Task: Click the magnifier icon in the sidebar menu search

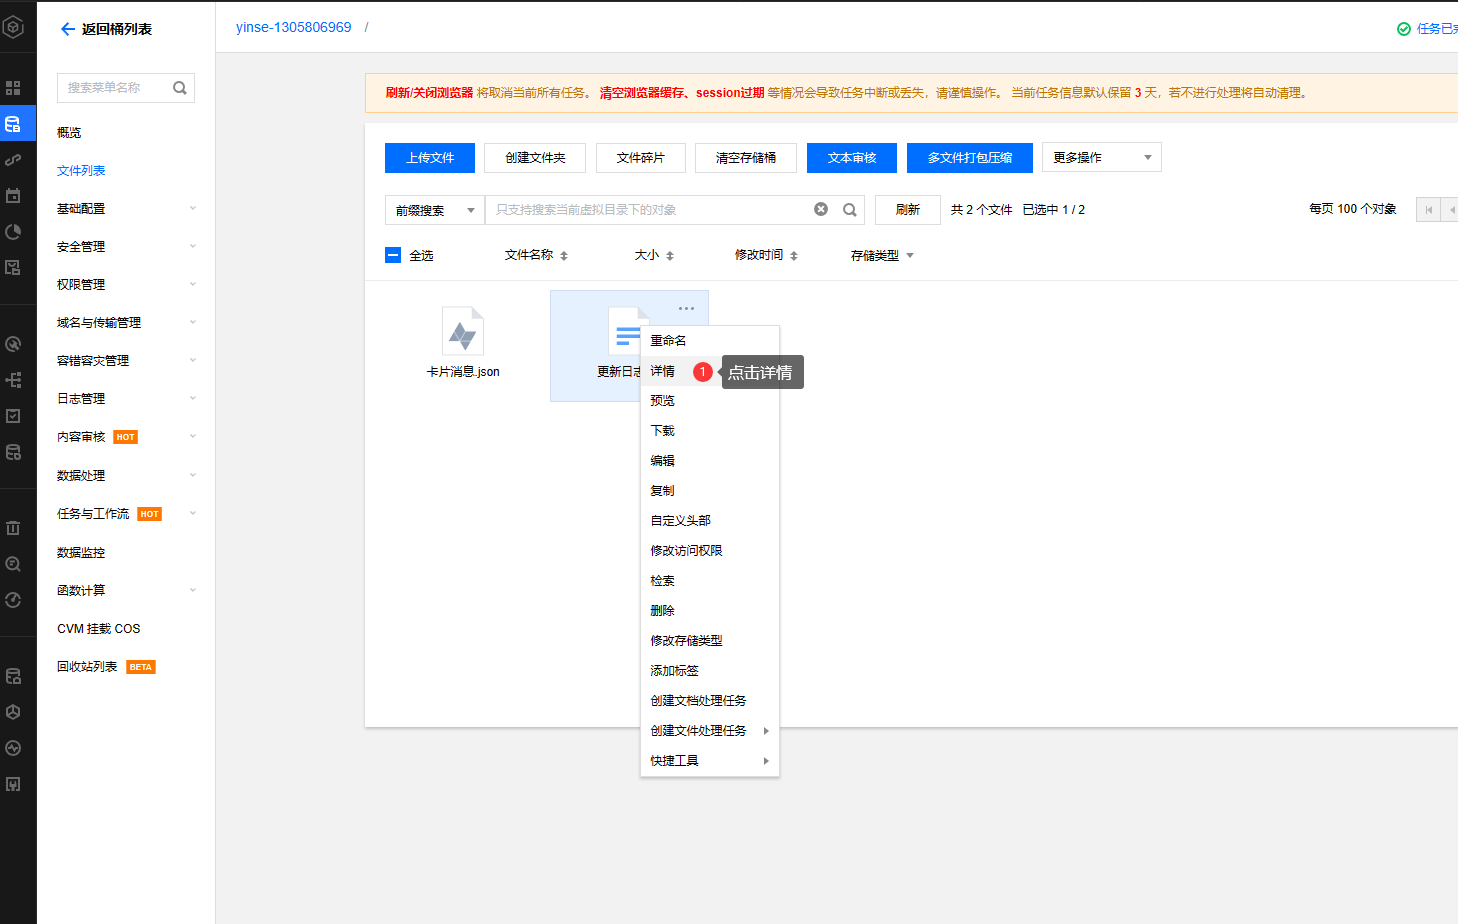Action: [x=180, y=88]
